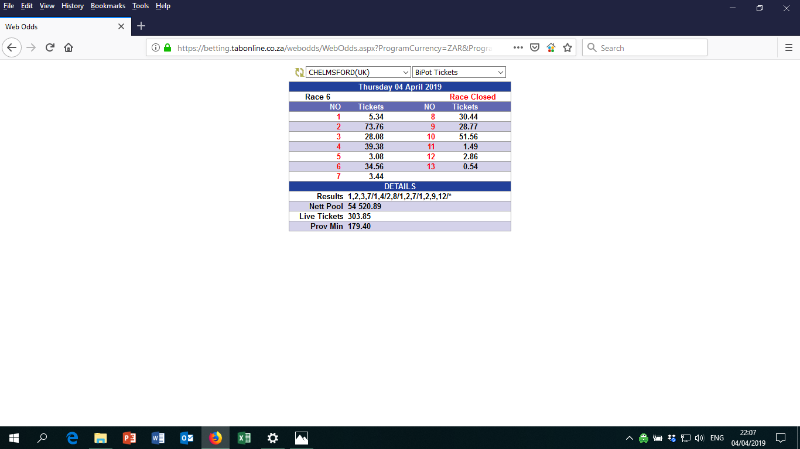Click the refresh odds icon beside CHELMSFORD
The image size is (800, 449).
[x=298, y=72]
